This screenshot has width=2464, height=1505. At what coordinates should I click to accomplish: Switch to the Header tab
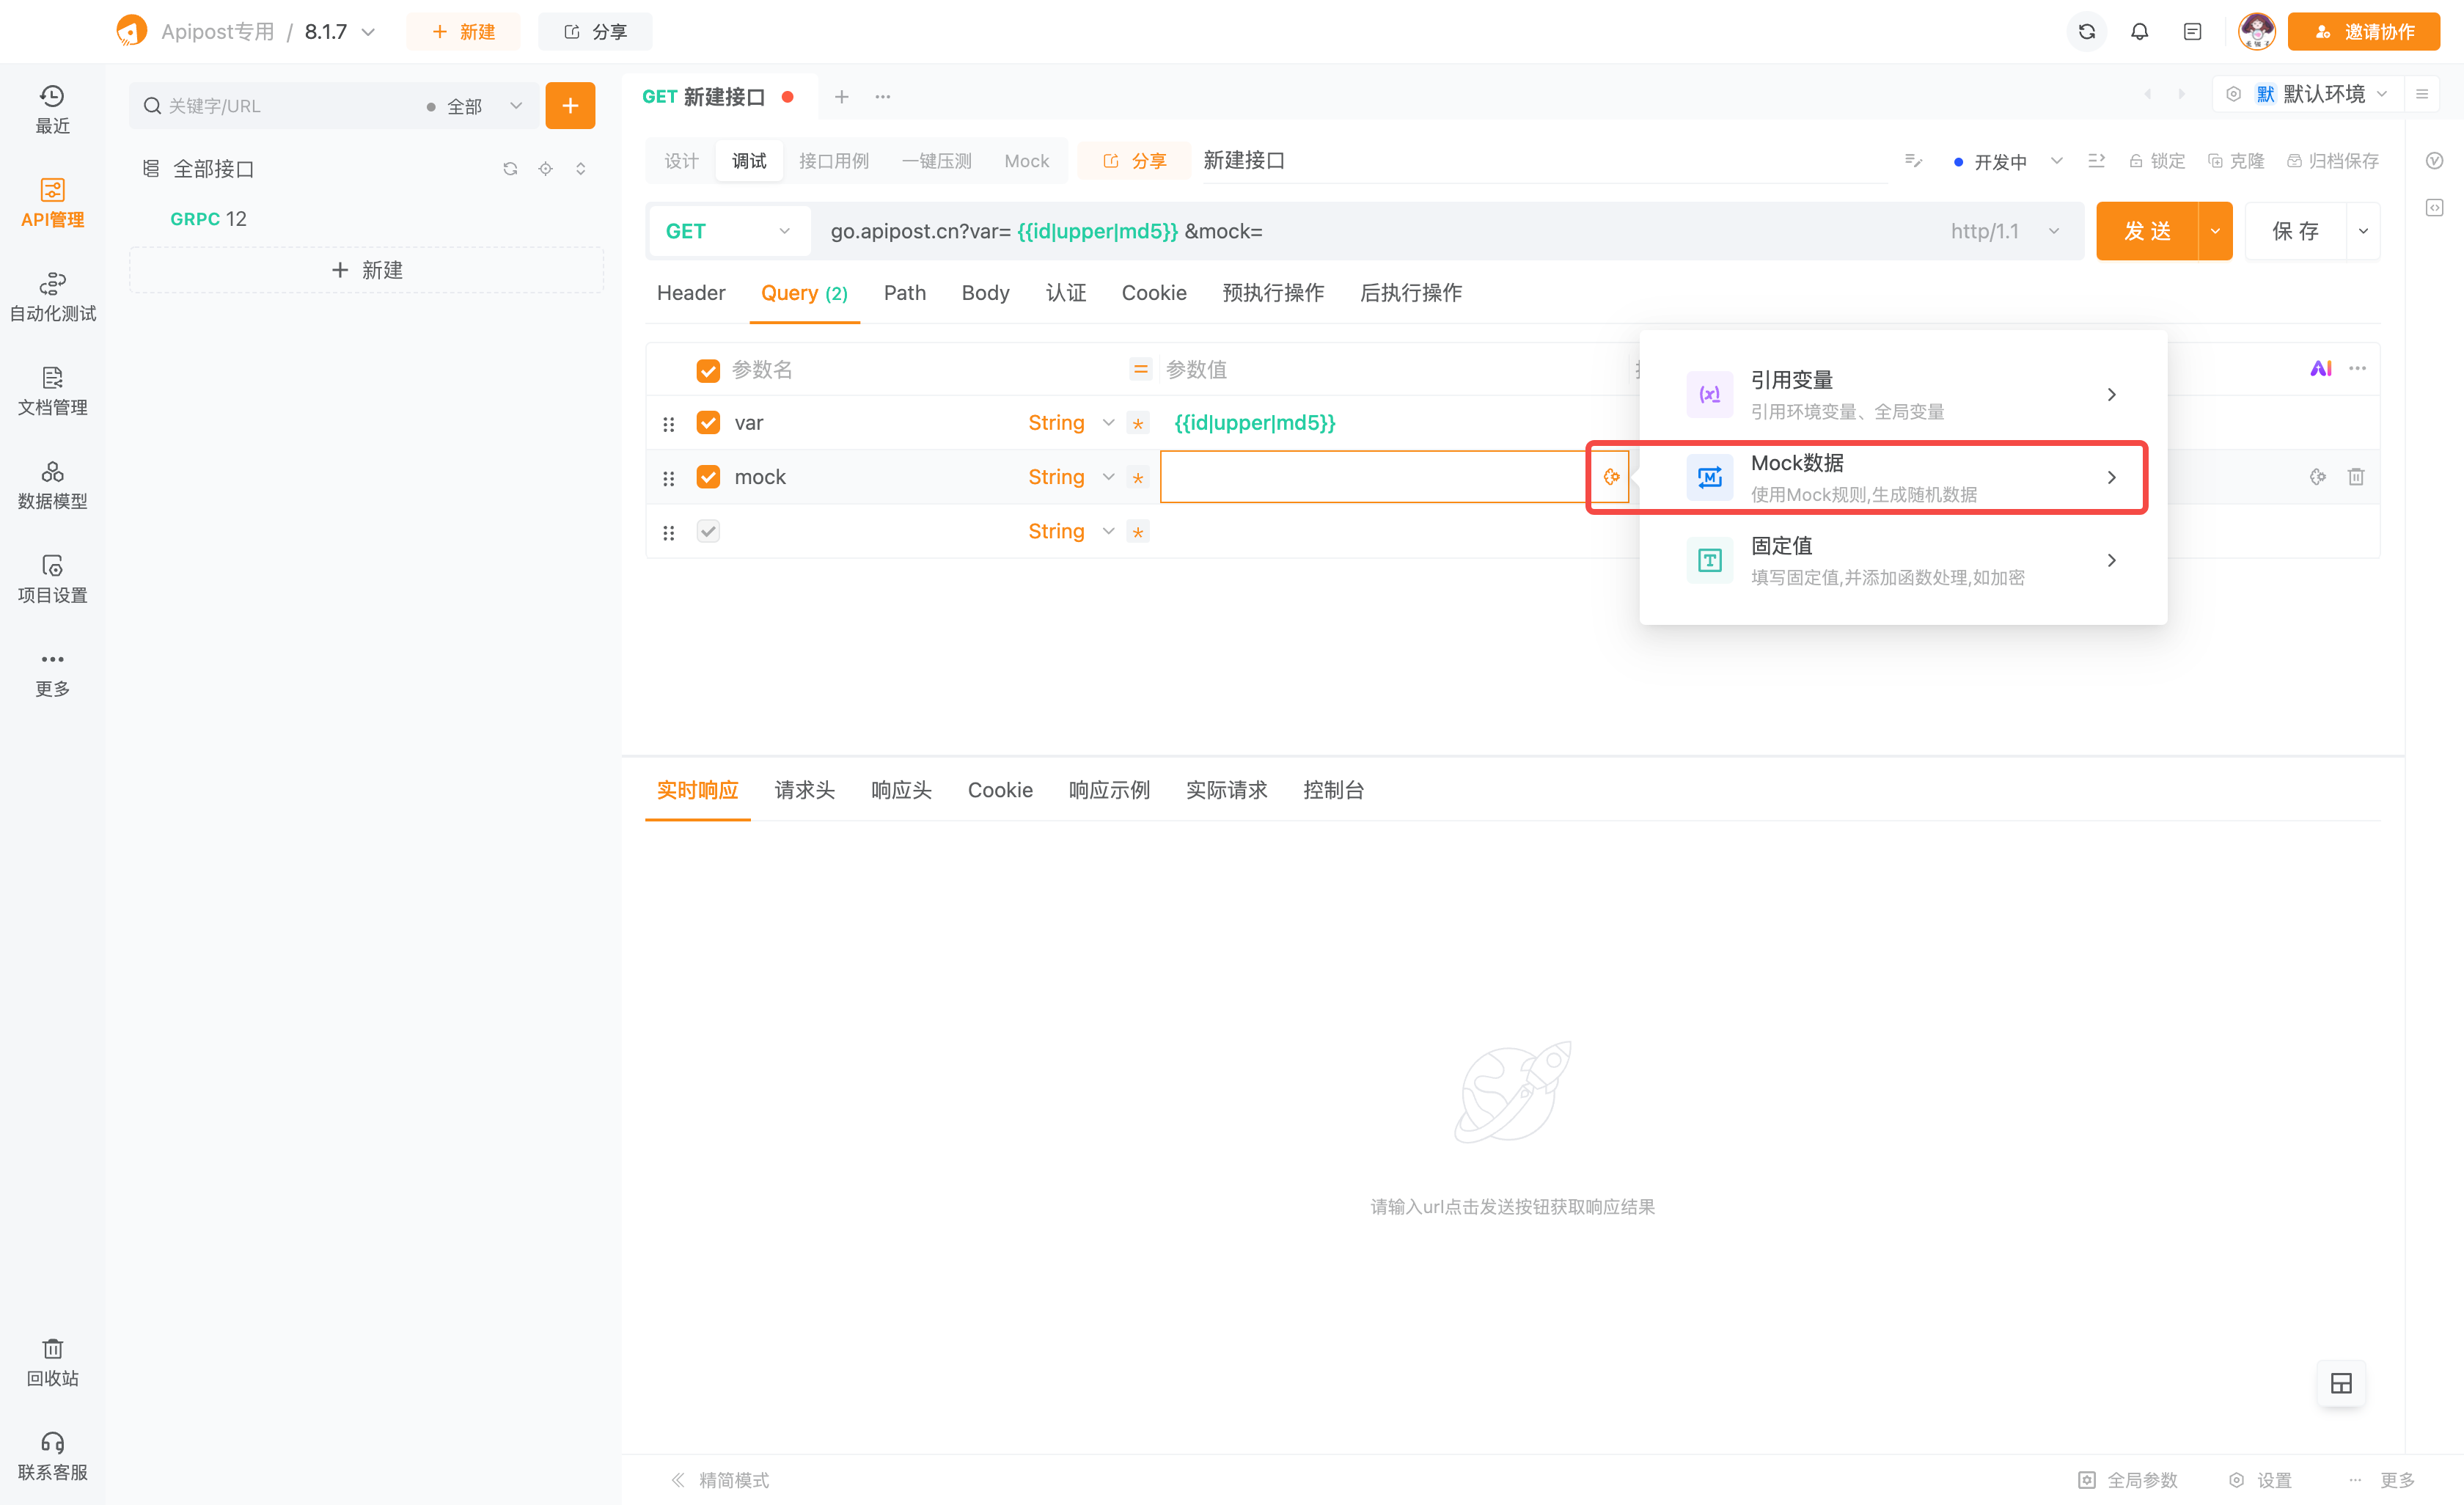tap(690, 293)
